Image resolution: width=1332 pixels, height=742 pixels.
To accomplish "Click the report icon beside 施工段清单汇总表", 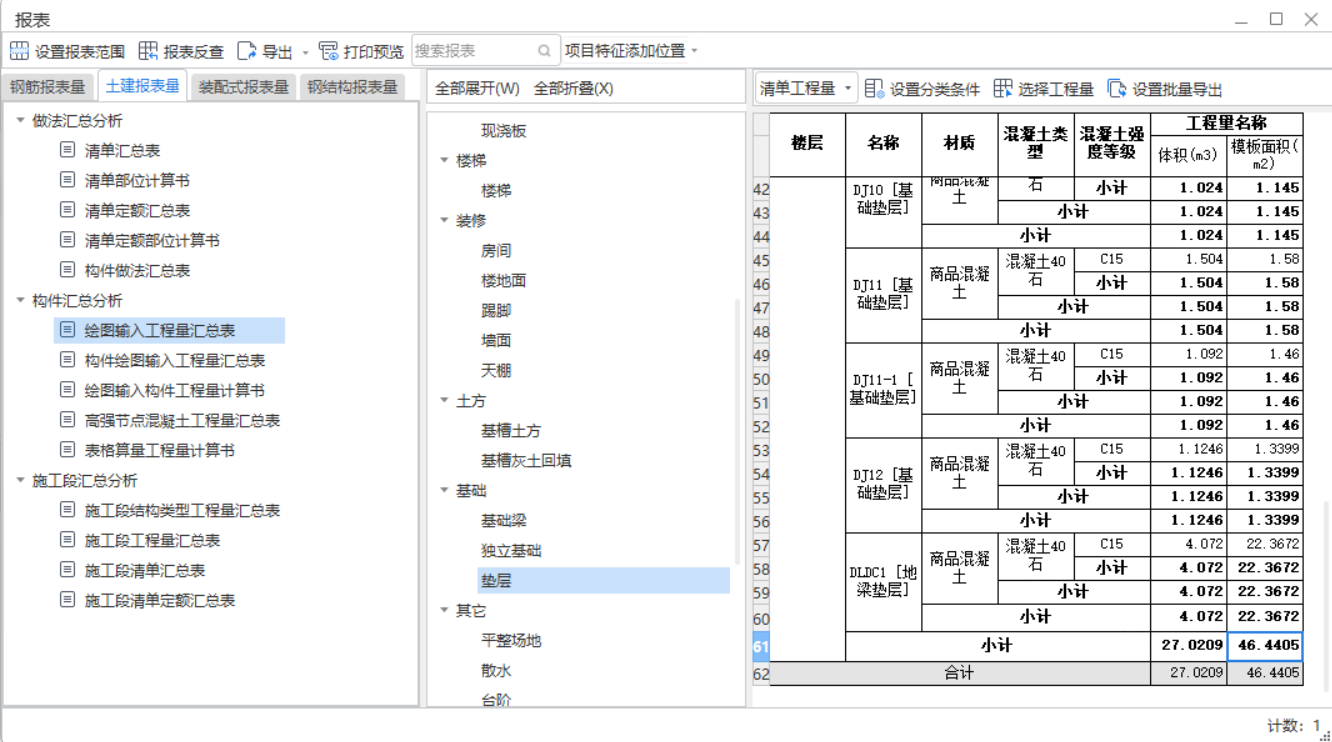I will tap(67, 570).
